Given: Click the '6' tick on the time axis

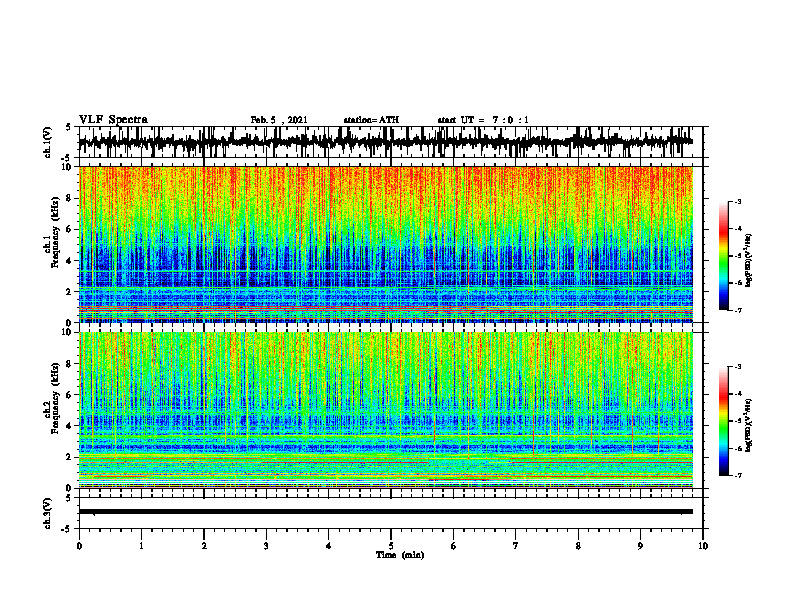Looking at the screenshot, I should 454,546.
